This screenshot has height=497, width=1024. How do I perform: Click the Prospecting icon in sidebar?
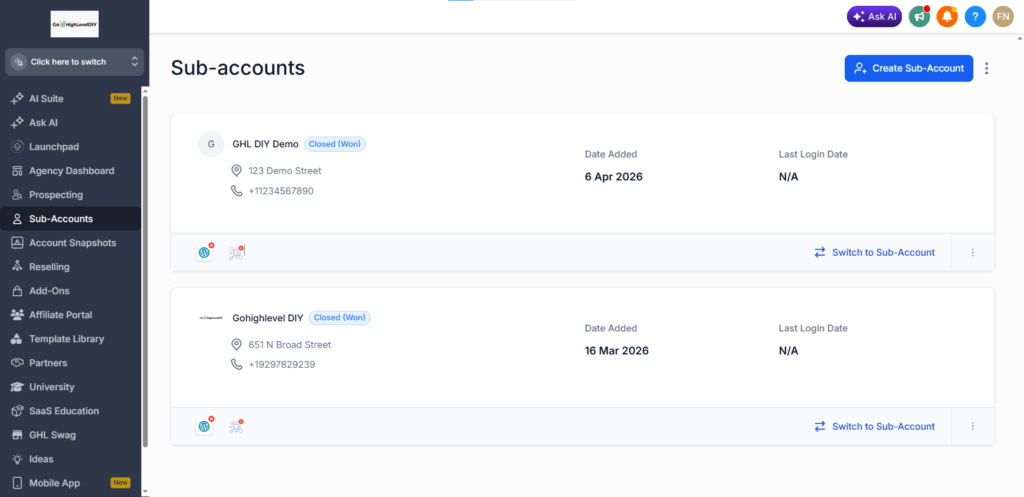pyautogui.click(x=18, y=195)
